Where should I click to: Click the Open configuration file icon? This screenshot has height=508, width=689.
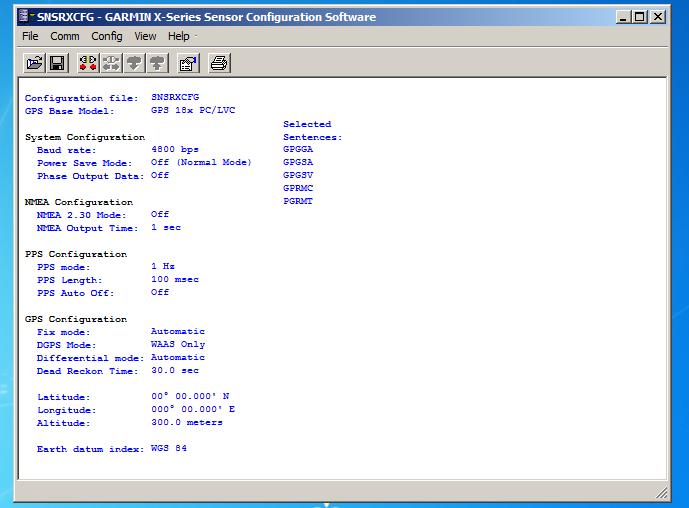pos(34,63)
